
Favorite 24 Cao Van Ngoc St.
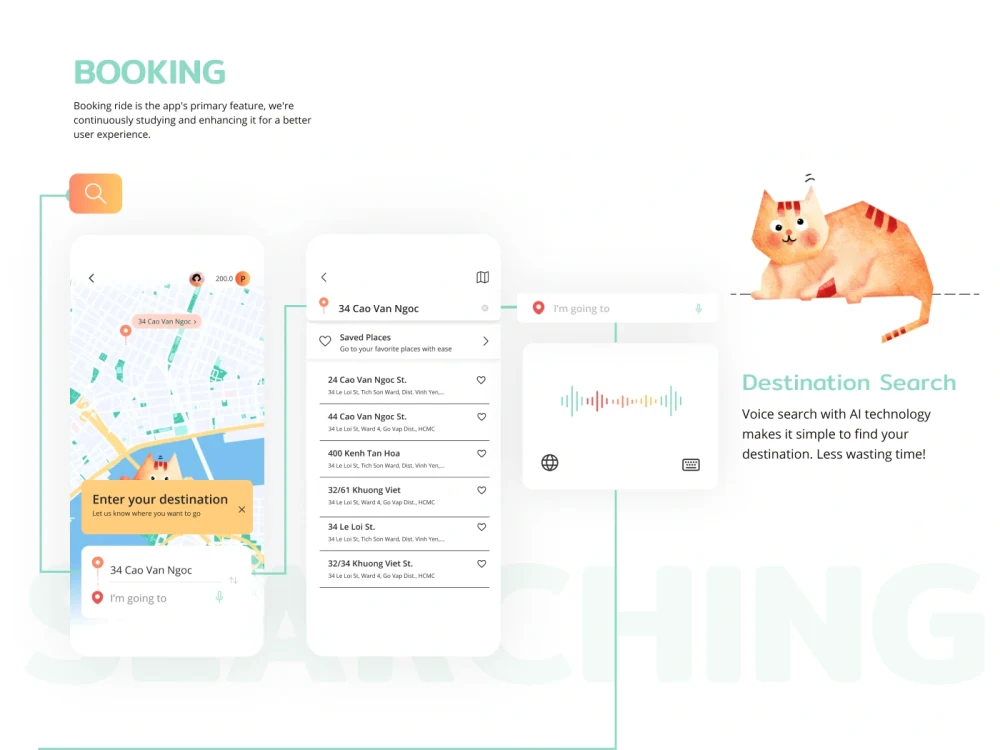tap(482, 380)
